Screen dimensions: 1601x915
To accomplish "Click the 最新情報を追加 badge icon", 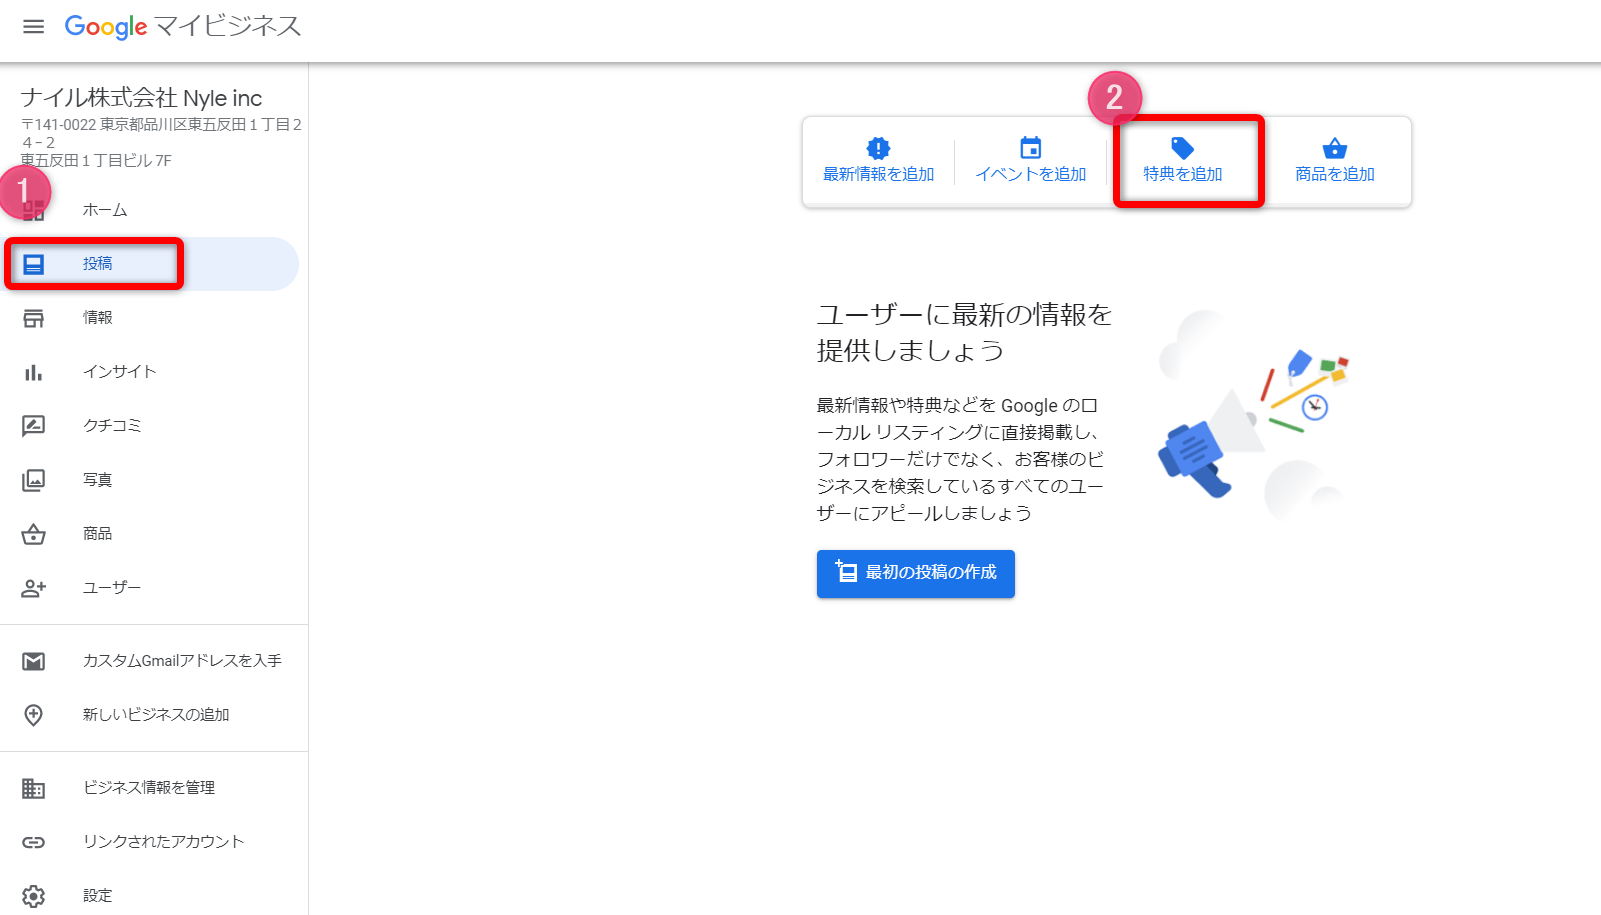I will tap(878, 149).
